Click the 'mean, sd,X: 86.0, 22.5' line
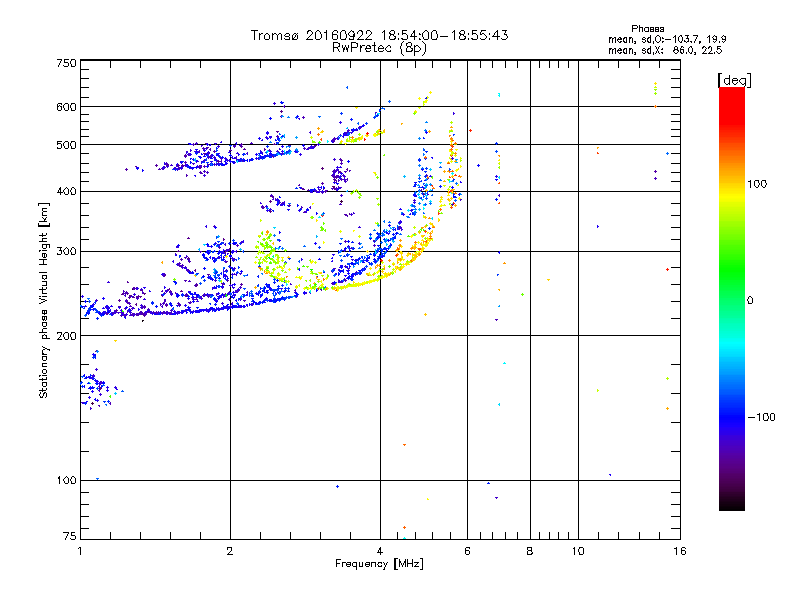 click(665, 50)
